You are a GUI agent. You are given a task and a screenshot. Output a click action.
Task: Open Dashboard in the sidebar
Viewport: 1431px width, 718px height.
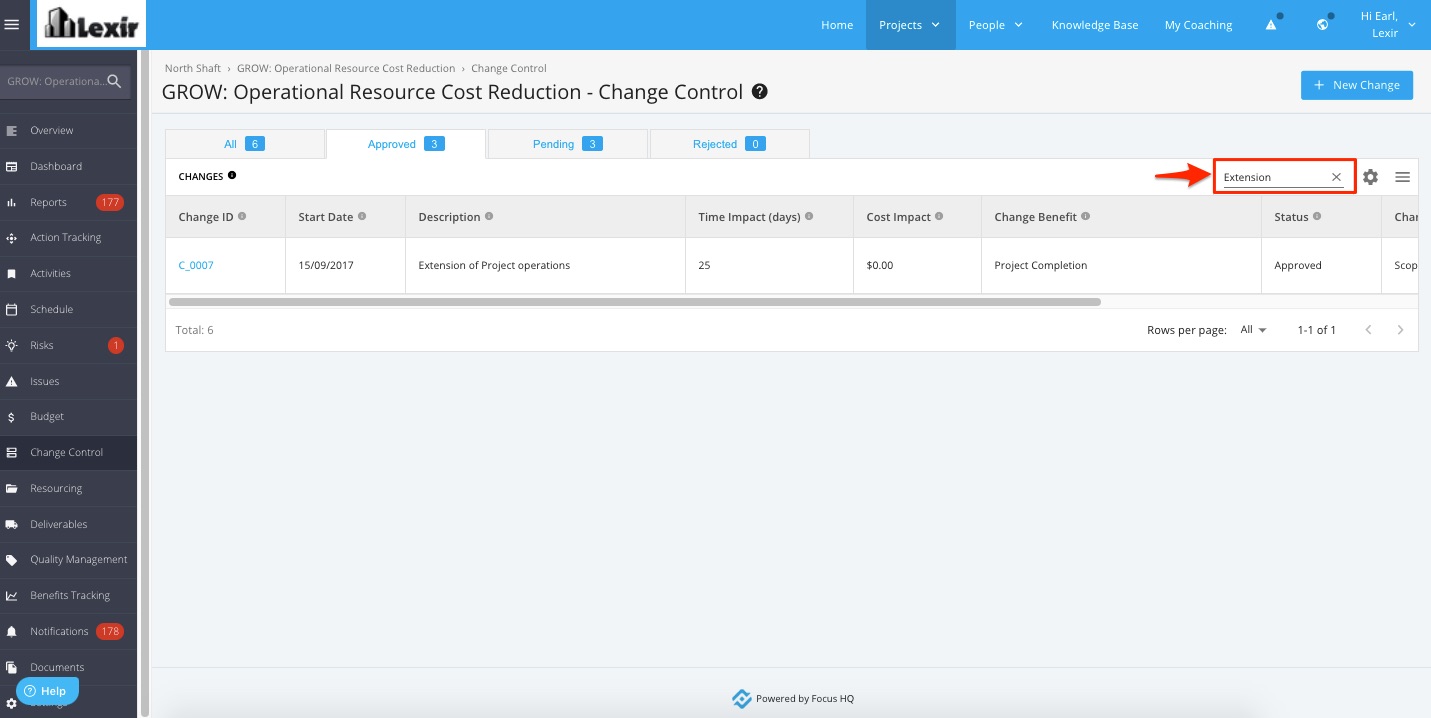[68, 166]
